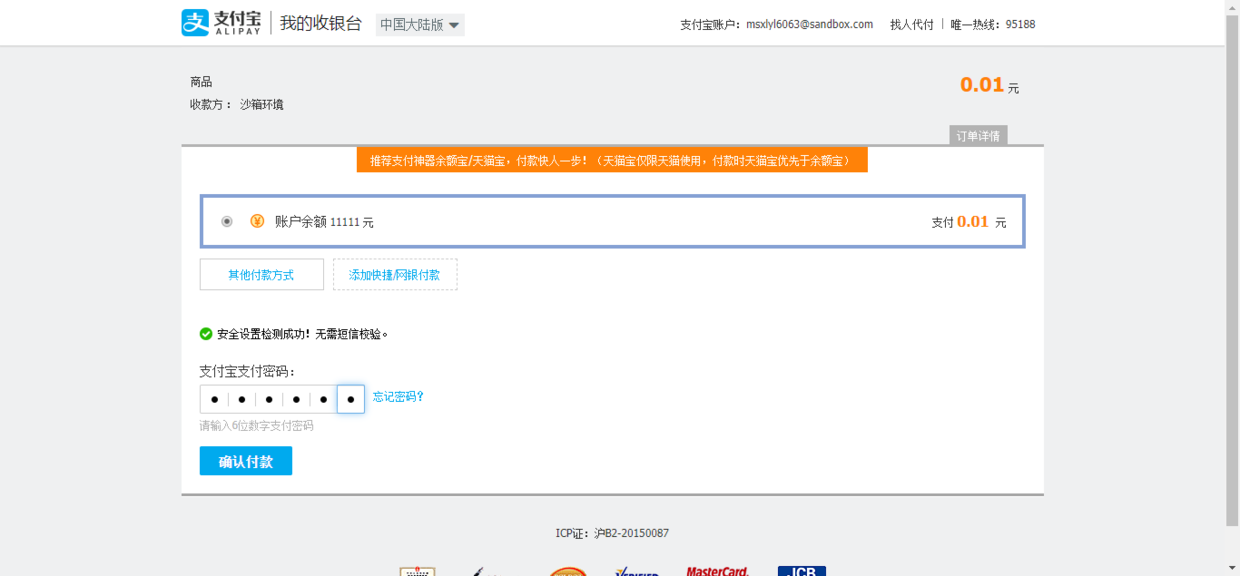Click the yuan coin icon beside 账户余额

click(257, 221)
